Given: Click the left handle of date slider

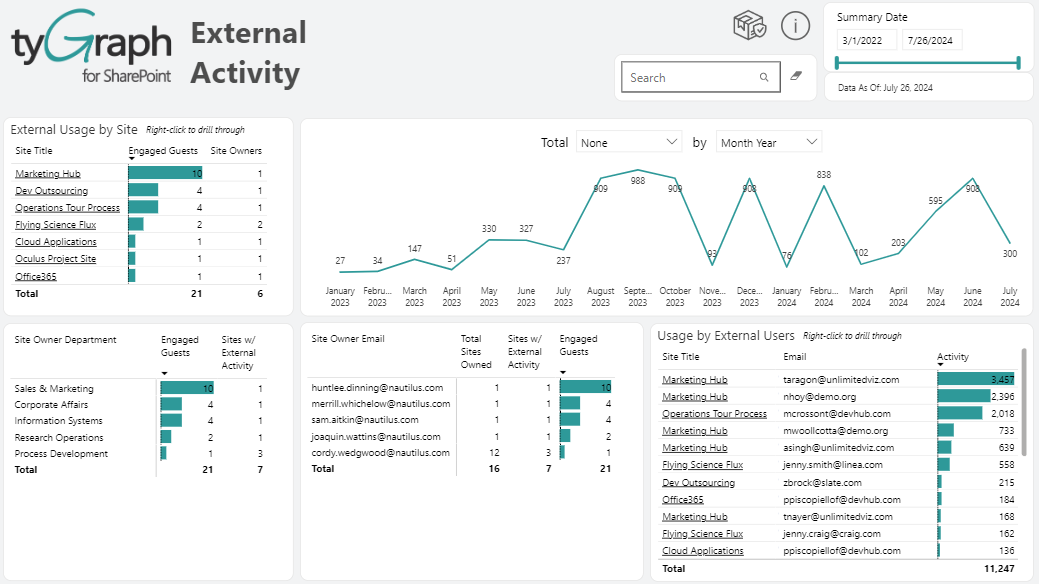Looking at the screenshot, I should [837, 63].
